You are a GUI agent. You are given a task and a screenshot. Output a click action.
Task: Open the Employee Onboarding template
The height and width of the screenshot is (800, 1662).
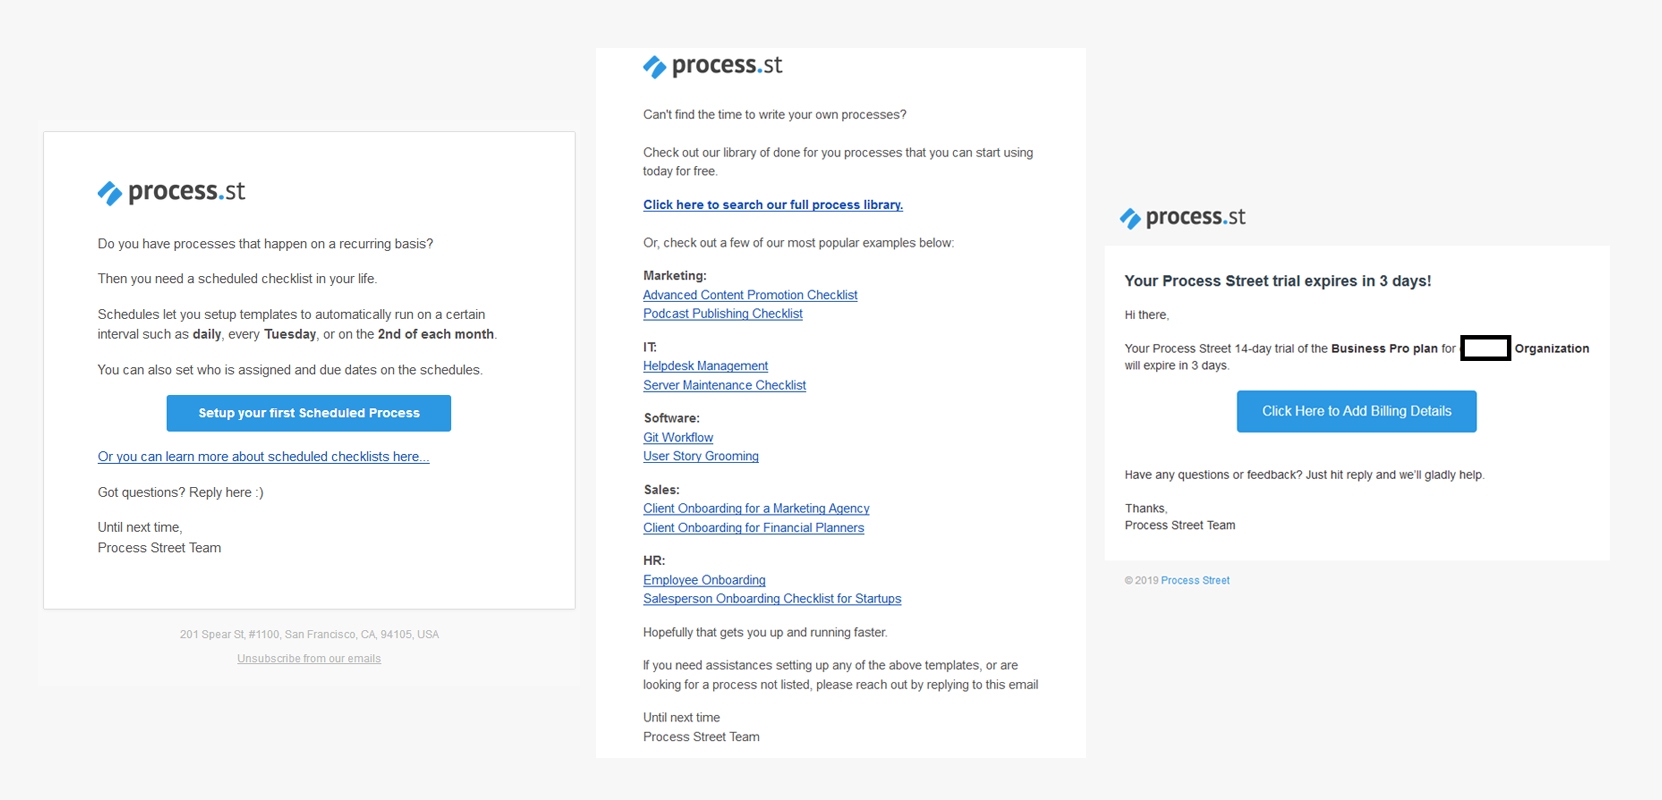pos(704,580)
